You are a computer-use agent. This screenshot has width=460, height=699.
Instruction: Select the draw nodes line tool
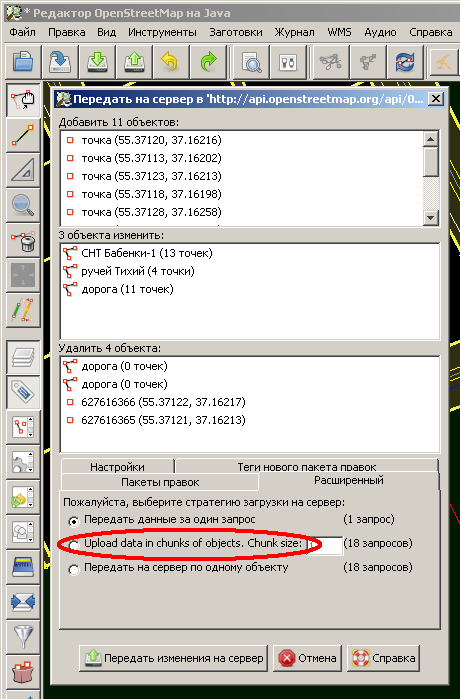(23, 135)
